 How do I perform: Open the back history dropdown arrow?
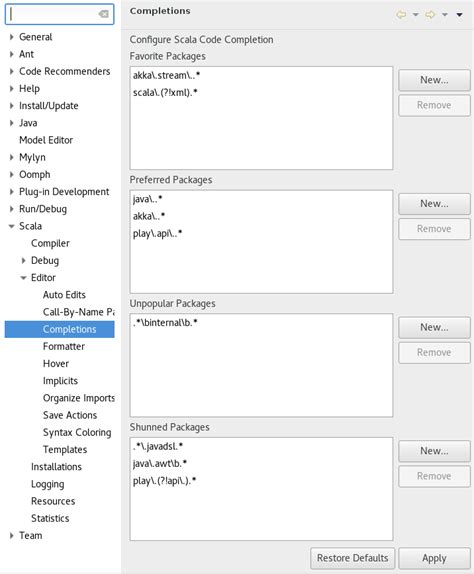[x=415, y=15]
